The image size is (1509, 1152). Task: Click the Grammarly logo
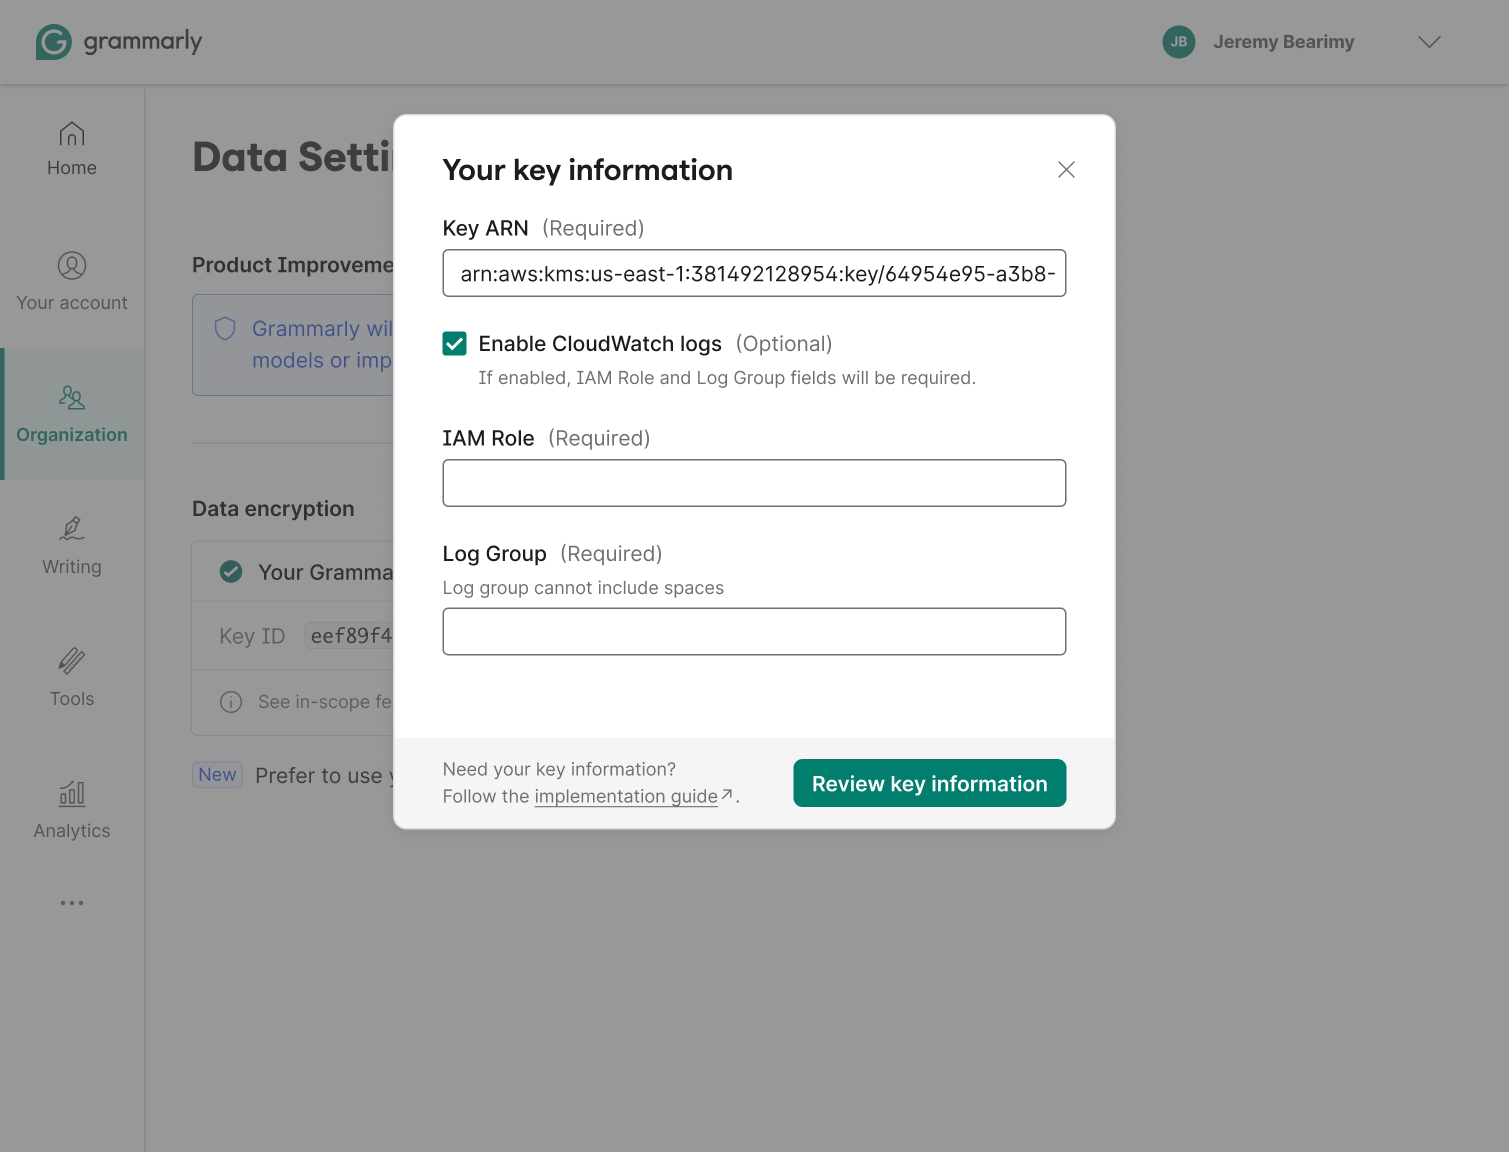point(118,42)
